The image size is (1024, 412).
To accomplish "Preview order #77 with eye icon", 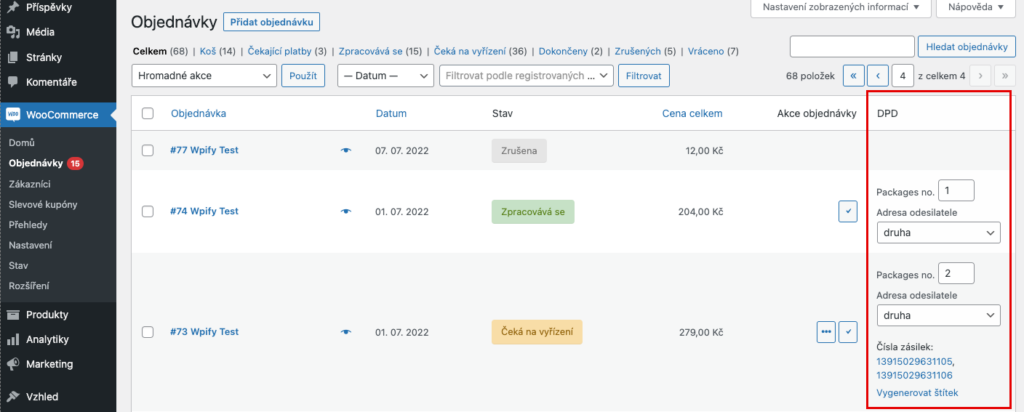I will [x=346, y=150].
